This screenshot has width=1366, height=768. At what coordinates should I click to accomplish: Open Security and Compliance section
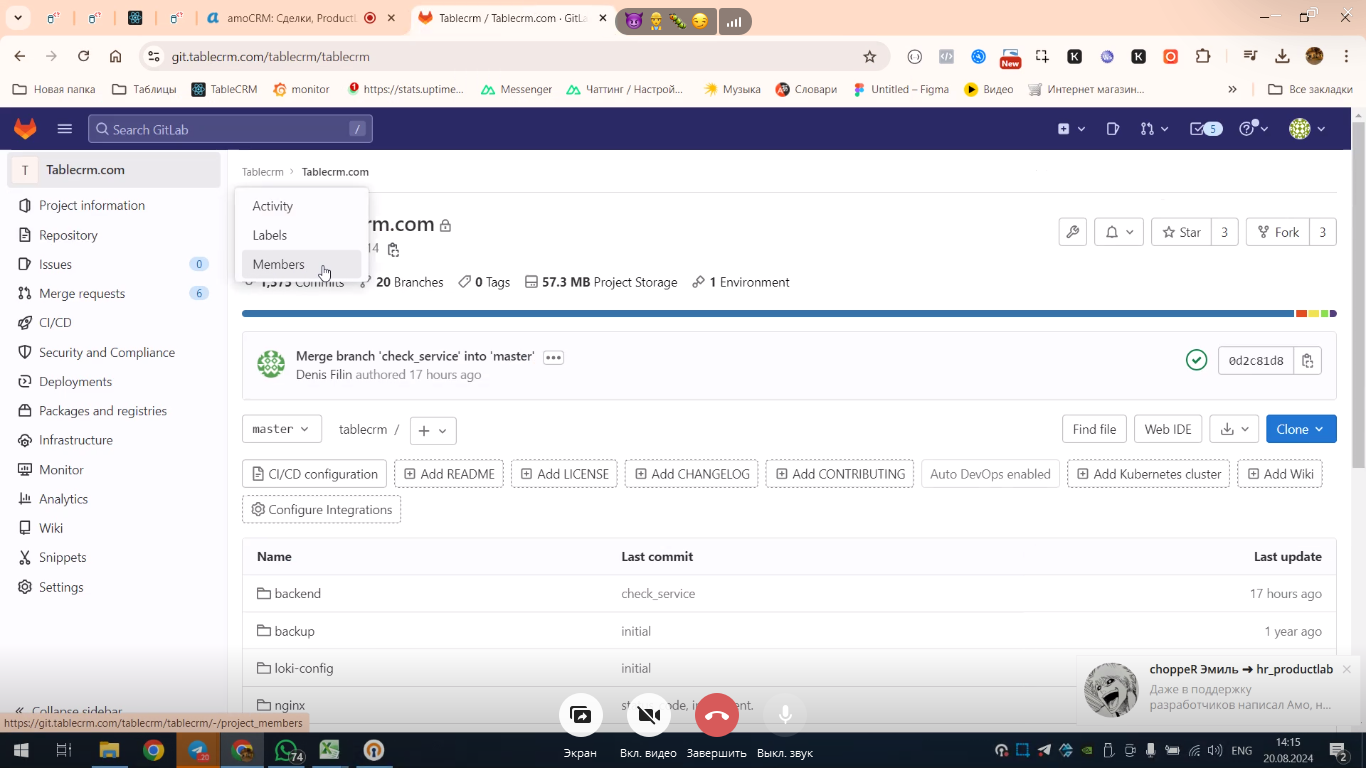point(114,352)
